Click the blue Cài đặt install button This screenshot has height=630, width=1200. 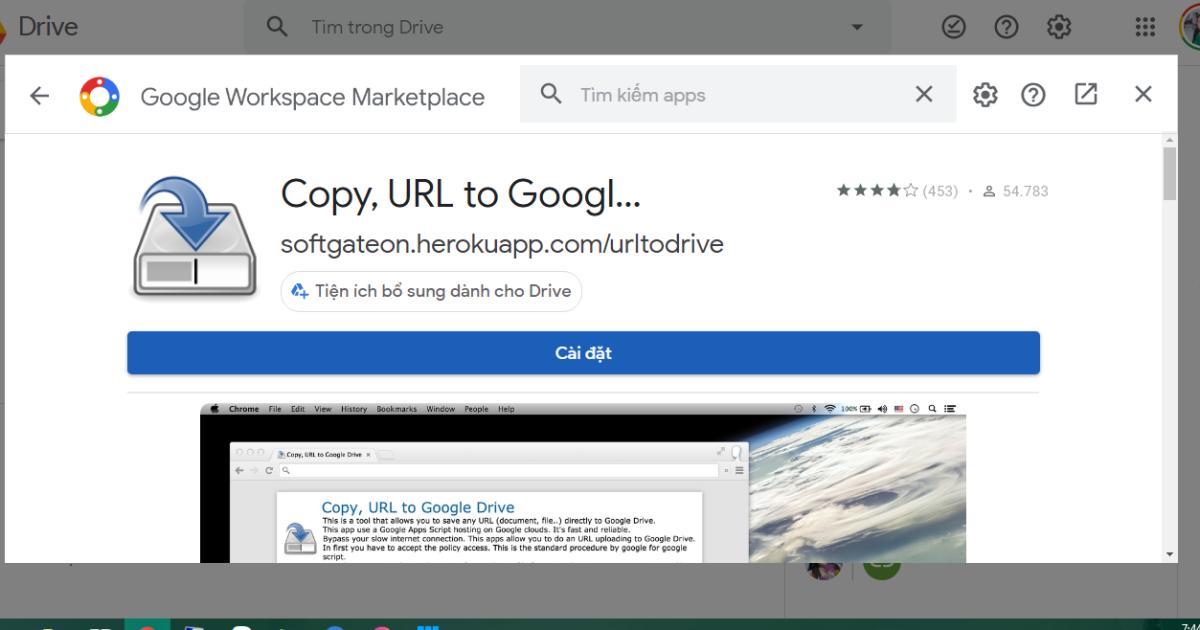click(583, 353)
